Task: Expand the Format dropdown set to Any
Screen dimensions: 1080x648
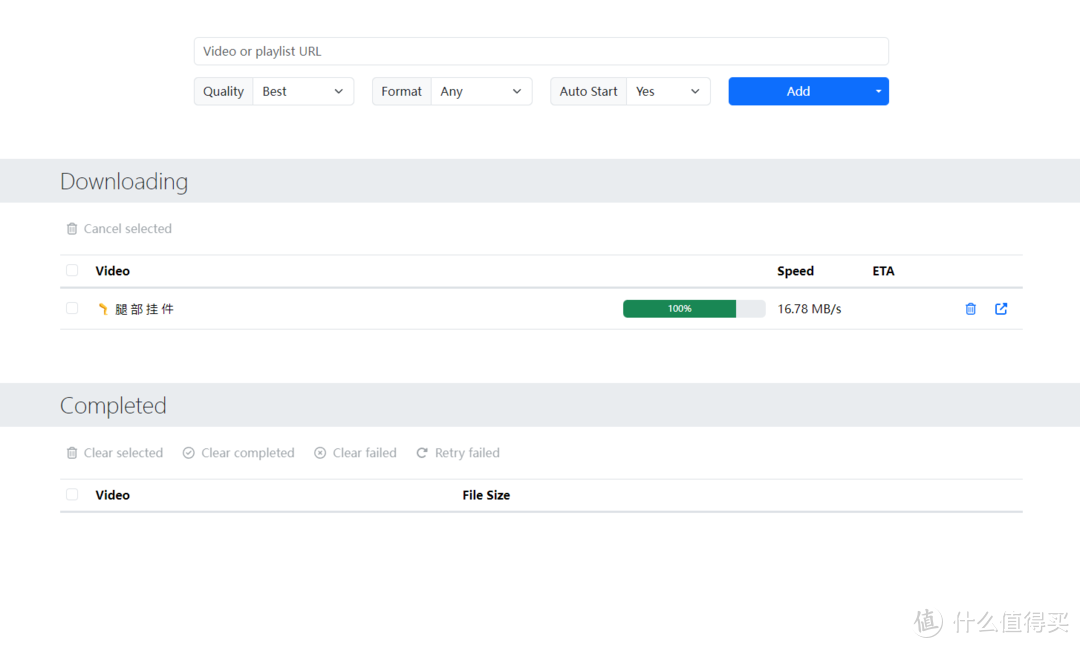Action: click(x=481, y=91)
